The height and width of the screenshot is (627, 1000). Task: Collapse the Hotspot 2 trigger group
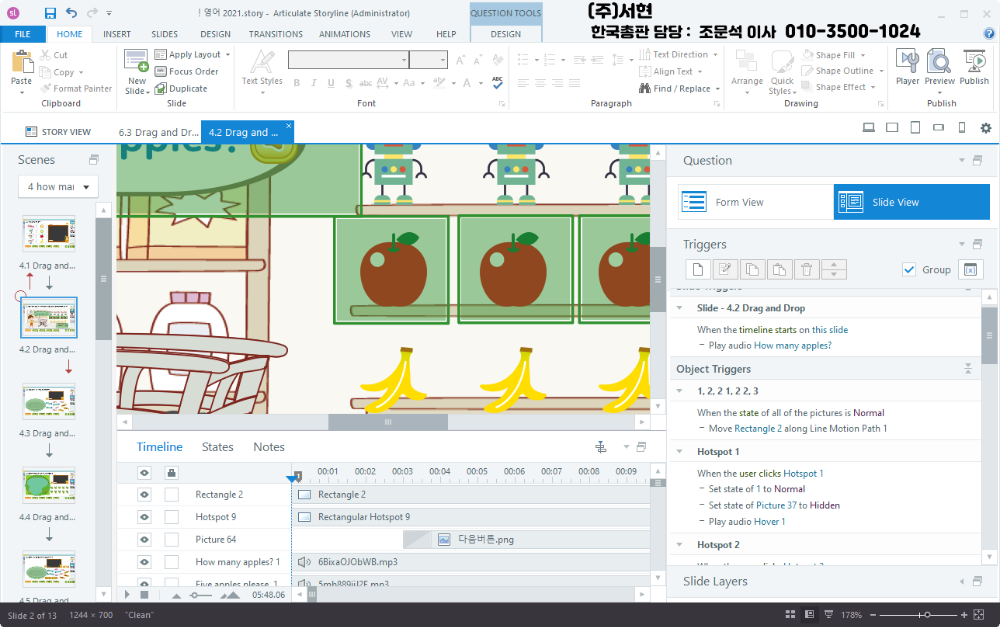pos(679,545)
